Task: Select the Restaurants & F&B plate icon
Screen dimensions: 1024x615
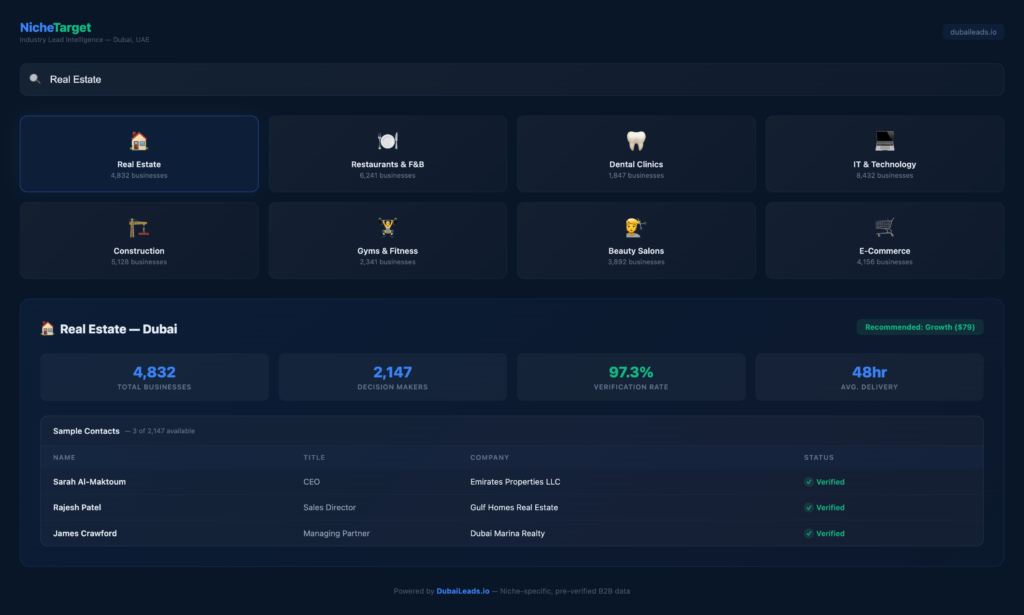Action: click(x=387, y=142)
